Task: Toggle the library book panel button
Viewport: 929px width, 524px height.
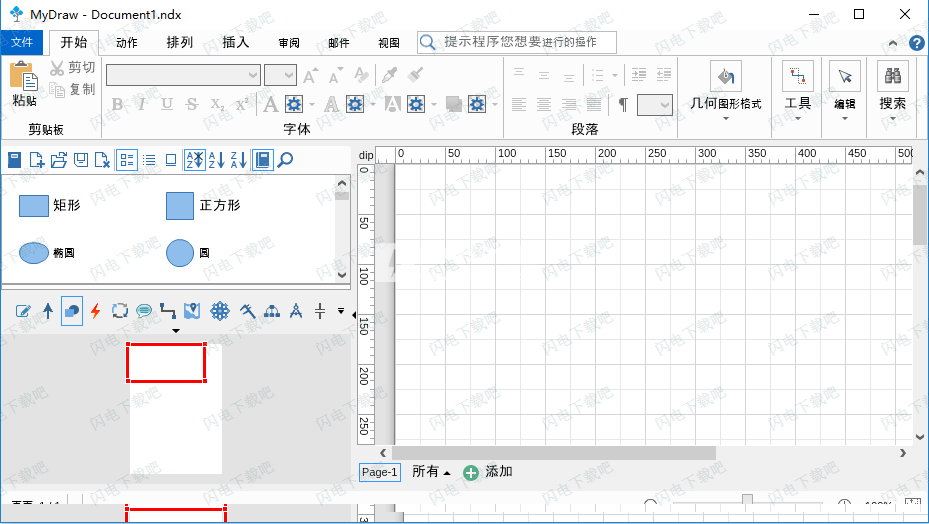Action: tap(262, 160)
